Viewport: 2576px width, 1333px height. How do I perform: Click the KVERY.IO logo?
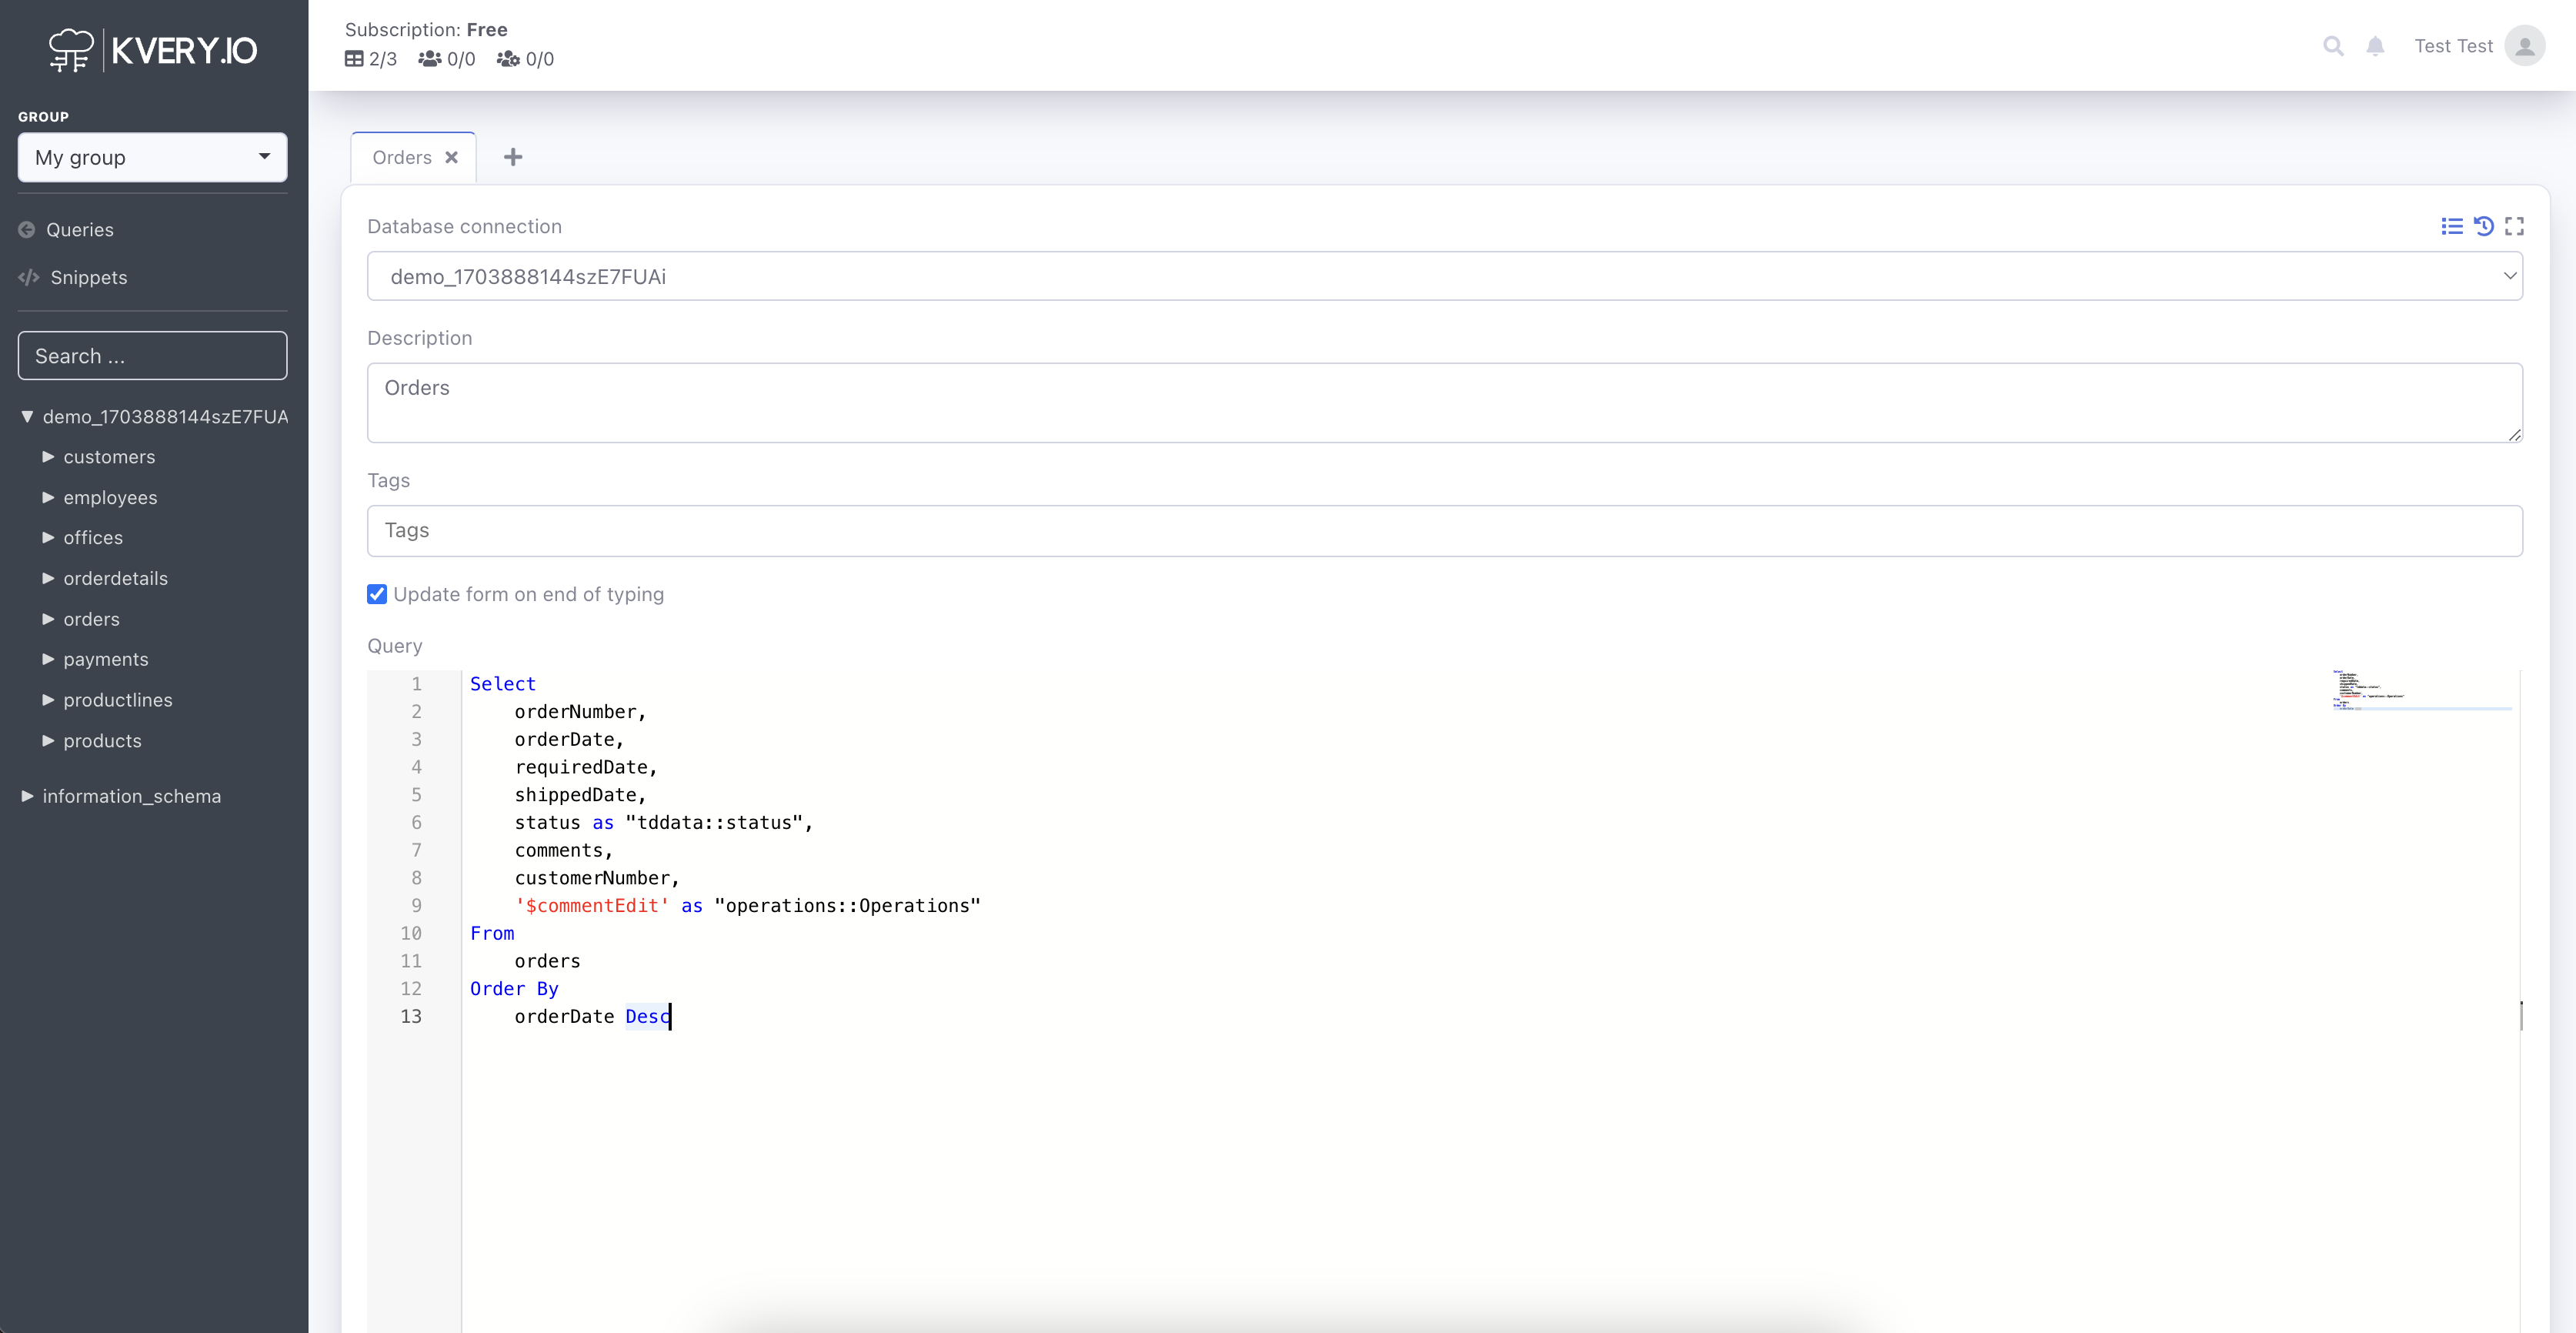pyautogui.click(x=153, y=50)
